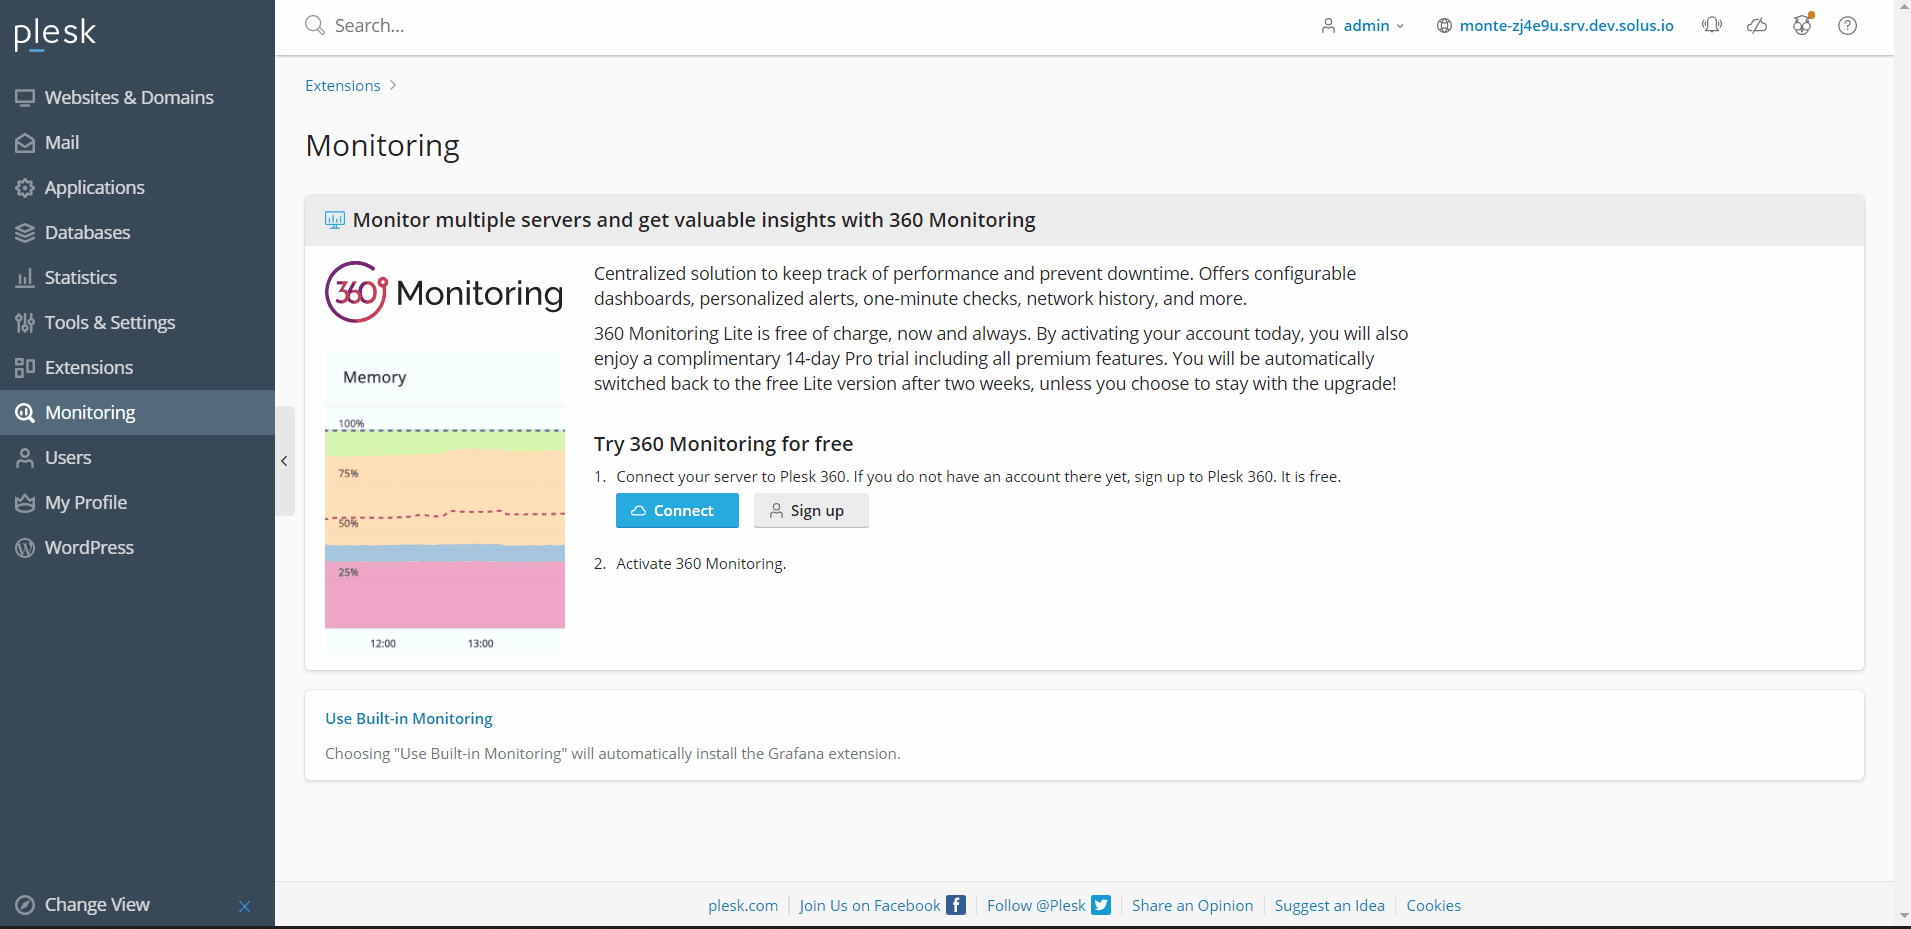Image resolution: width=1911 pixels, height=929 pixels.
Task: Open the WordPress sidebar item
Action: coord(89,548)
